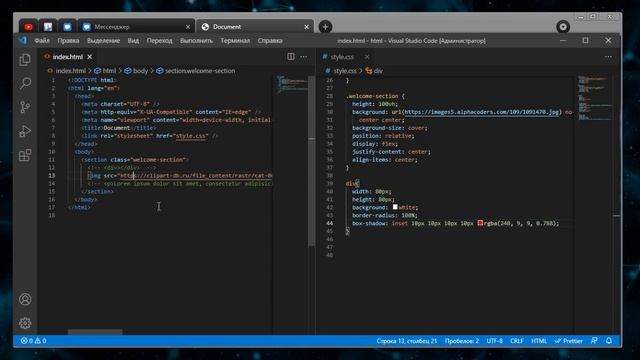Screen dimensions: 640x360
Task: Click the notifications bell in status bar
Action: [x=609, y=341]
